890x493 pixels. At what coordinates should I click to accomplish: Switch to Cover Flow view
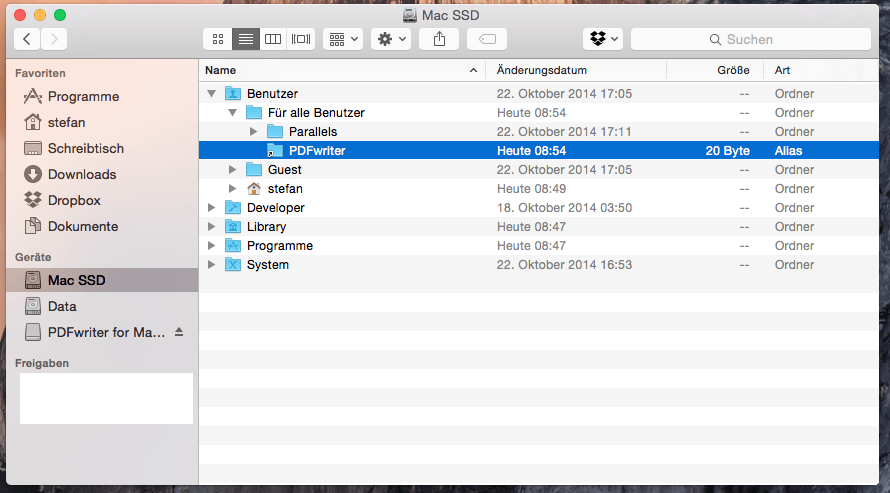click(x=301, y=39)
